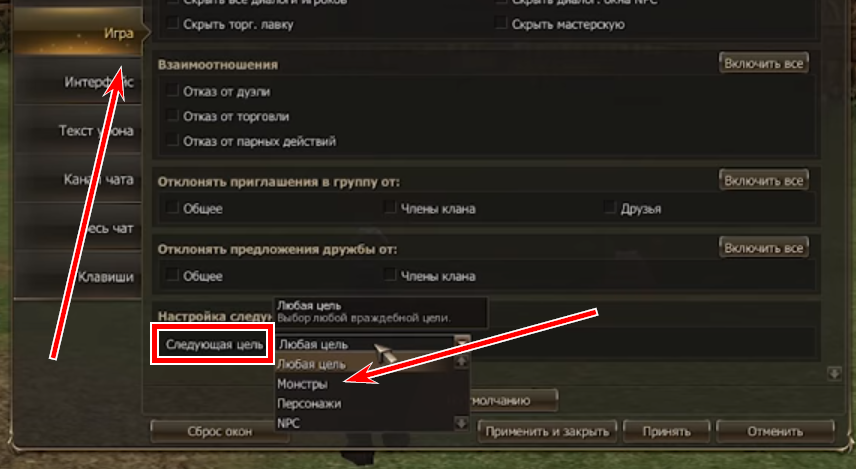Click Включить все for Взаимоотношения
The width and height of the screenshot is (856, 469).
764,63
